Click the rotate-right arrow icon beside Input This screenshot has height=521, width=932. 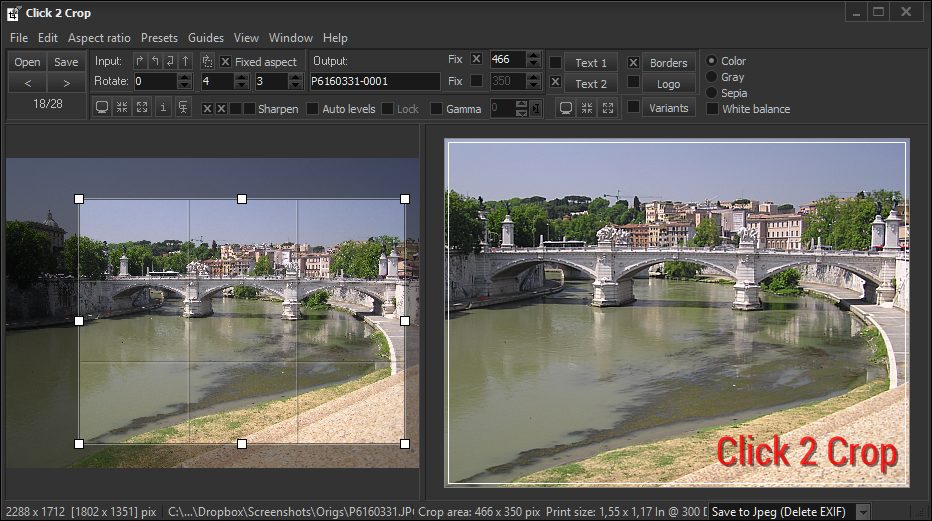(x=140, y=61)
